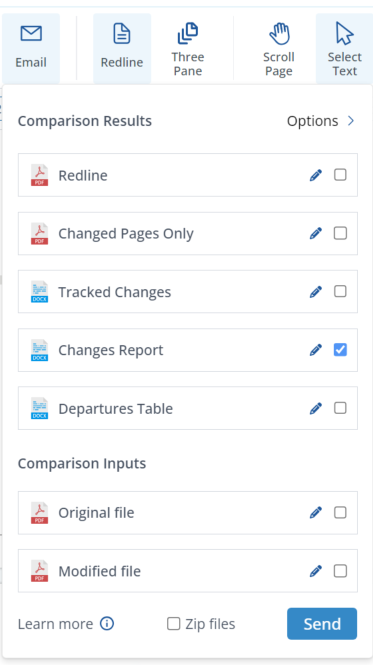Viewport: 373px width, 665px height.
Task: Rename Departures Table using pencil icon
Action: tap(316, 408)
